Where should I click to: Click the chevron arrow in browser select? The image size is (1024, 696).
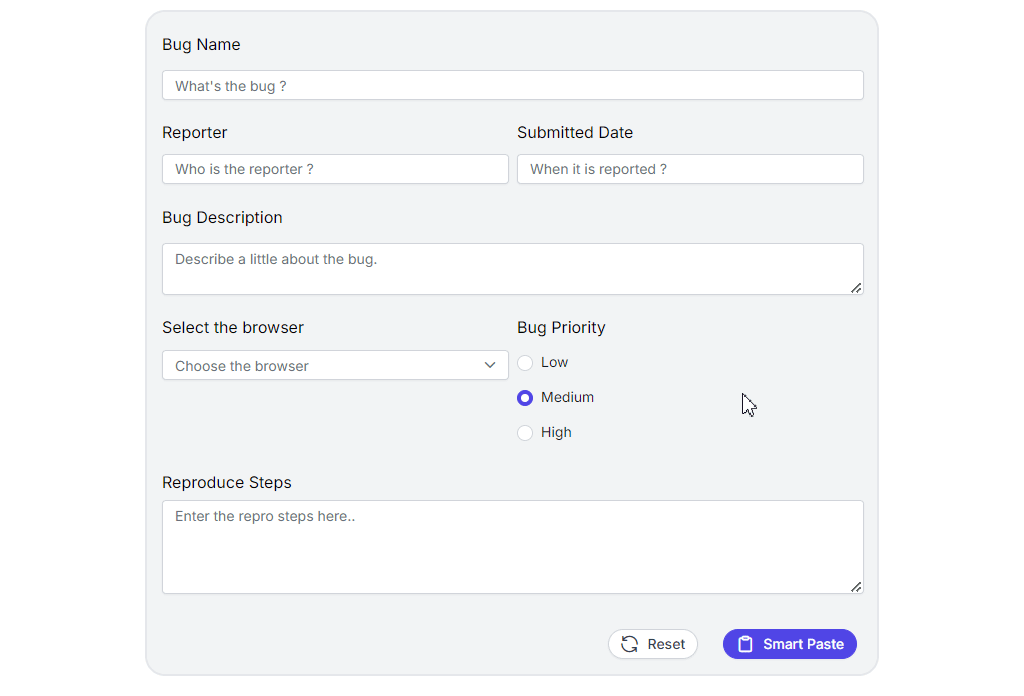pyautogui.click(x=490, y=365)
